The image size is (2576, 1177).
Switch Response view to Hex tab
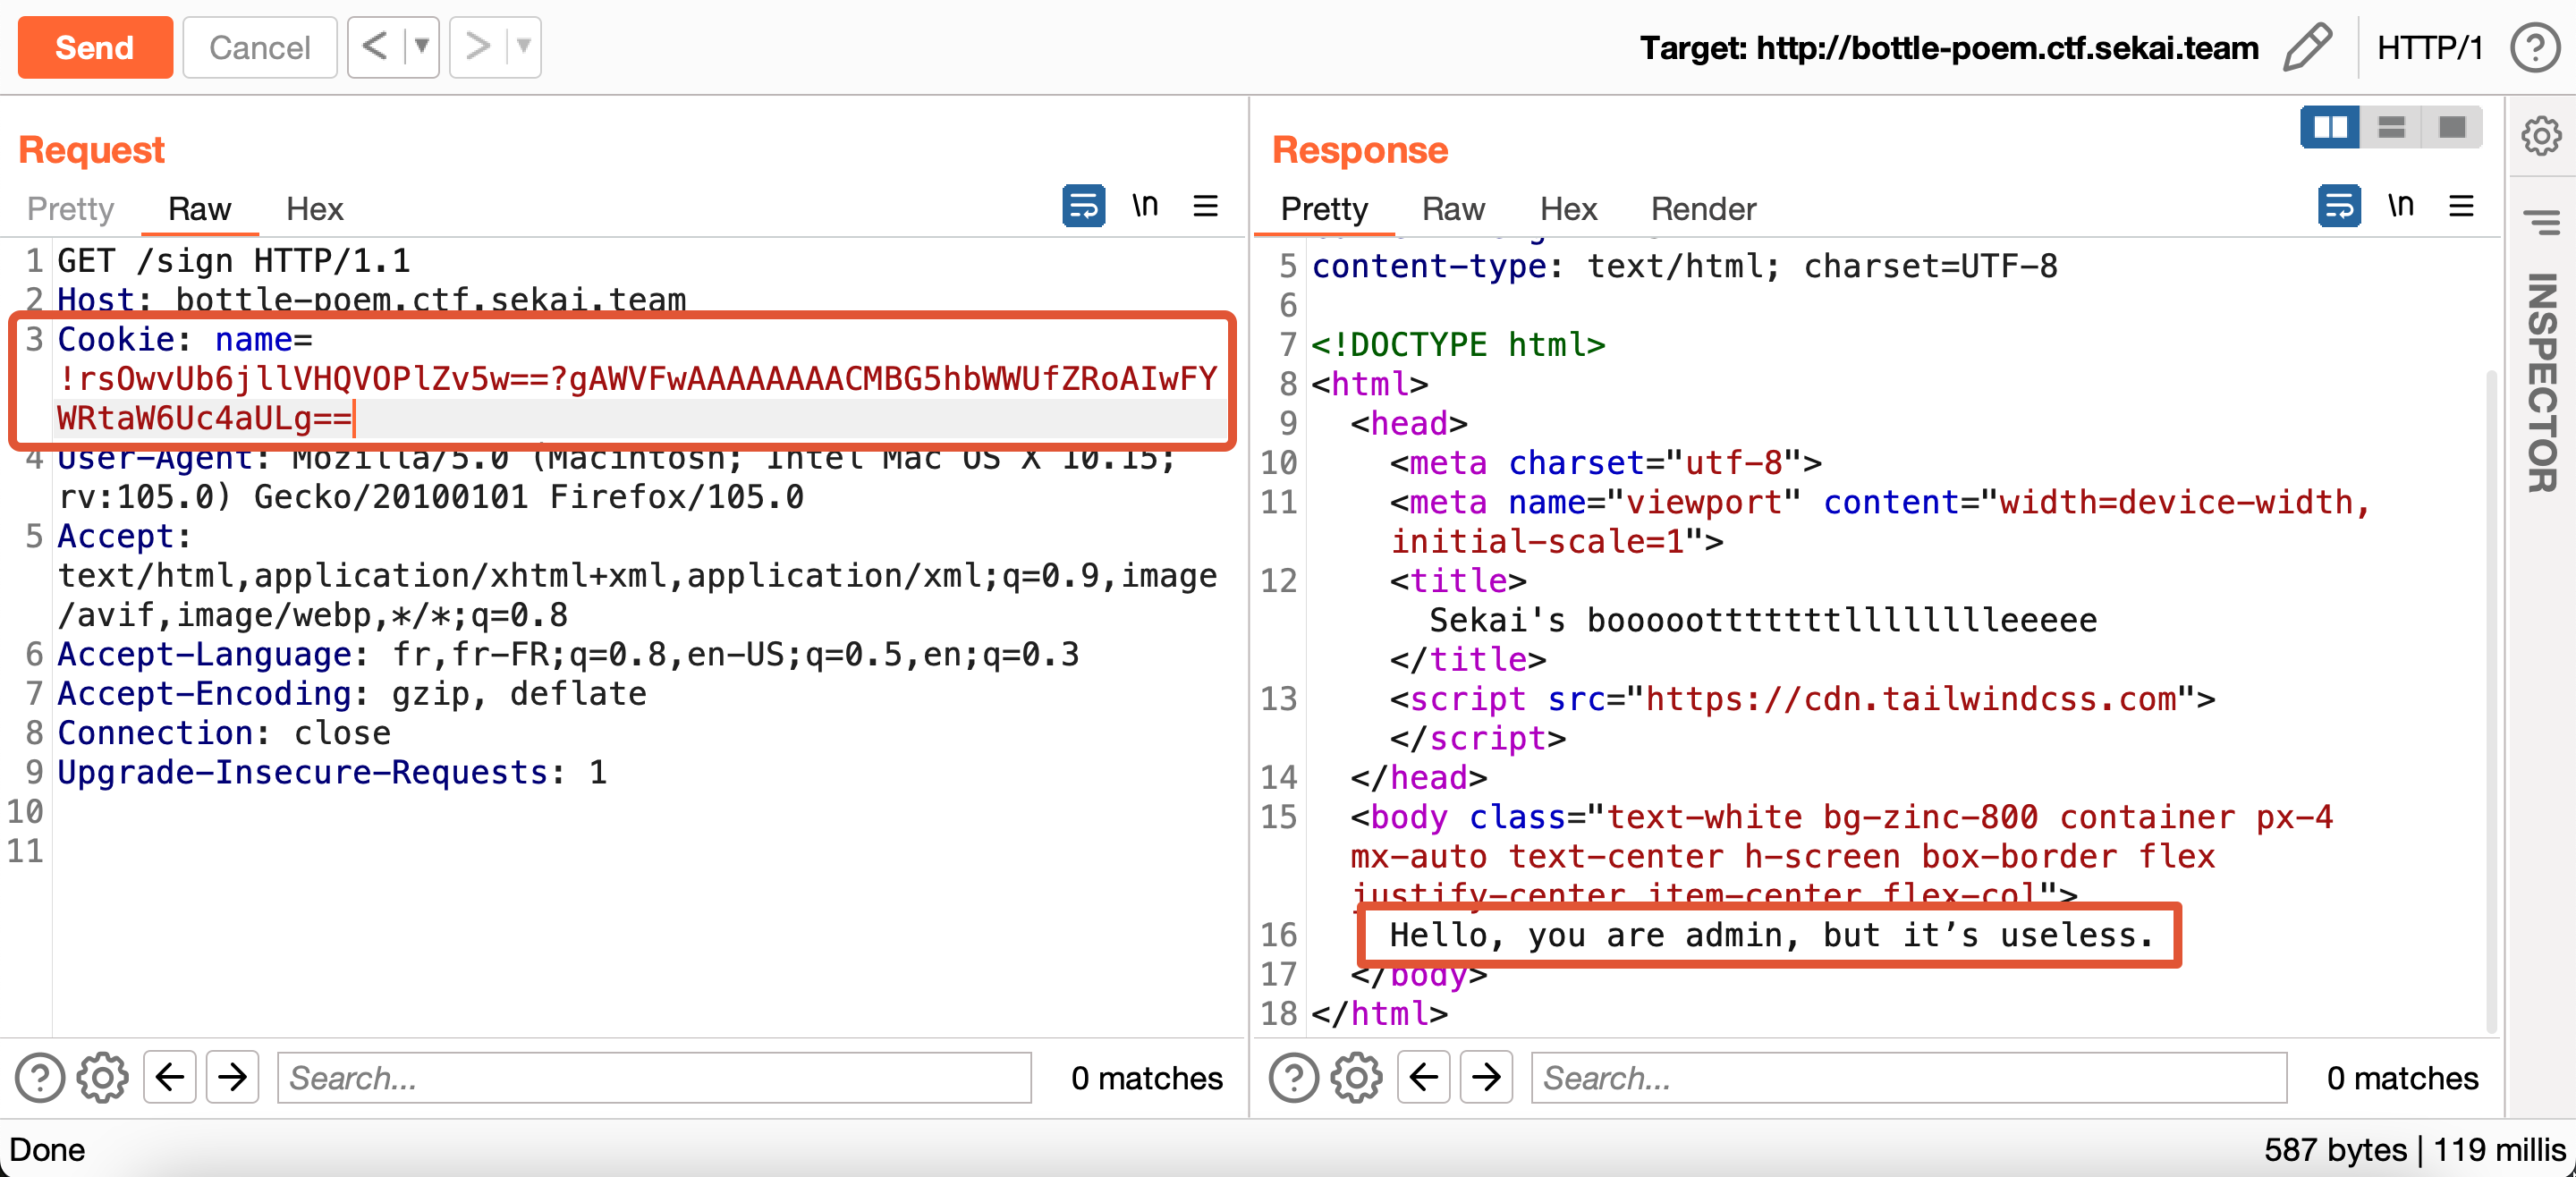coord(1568,208)
